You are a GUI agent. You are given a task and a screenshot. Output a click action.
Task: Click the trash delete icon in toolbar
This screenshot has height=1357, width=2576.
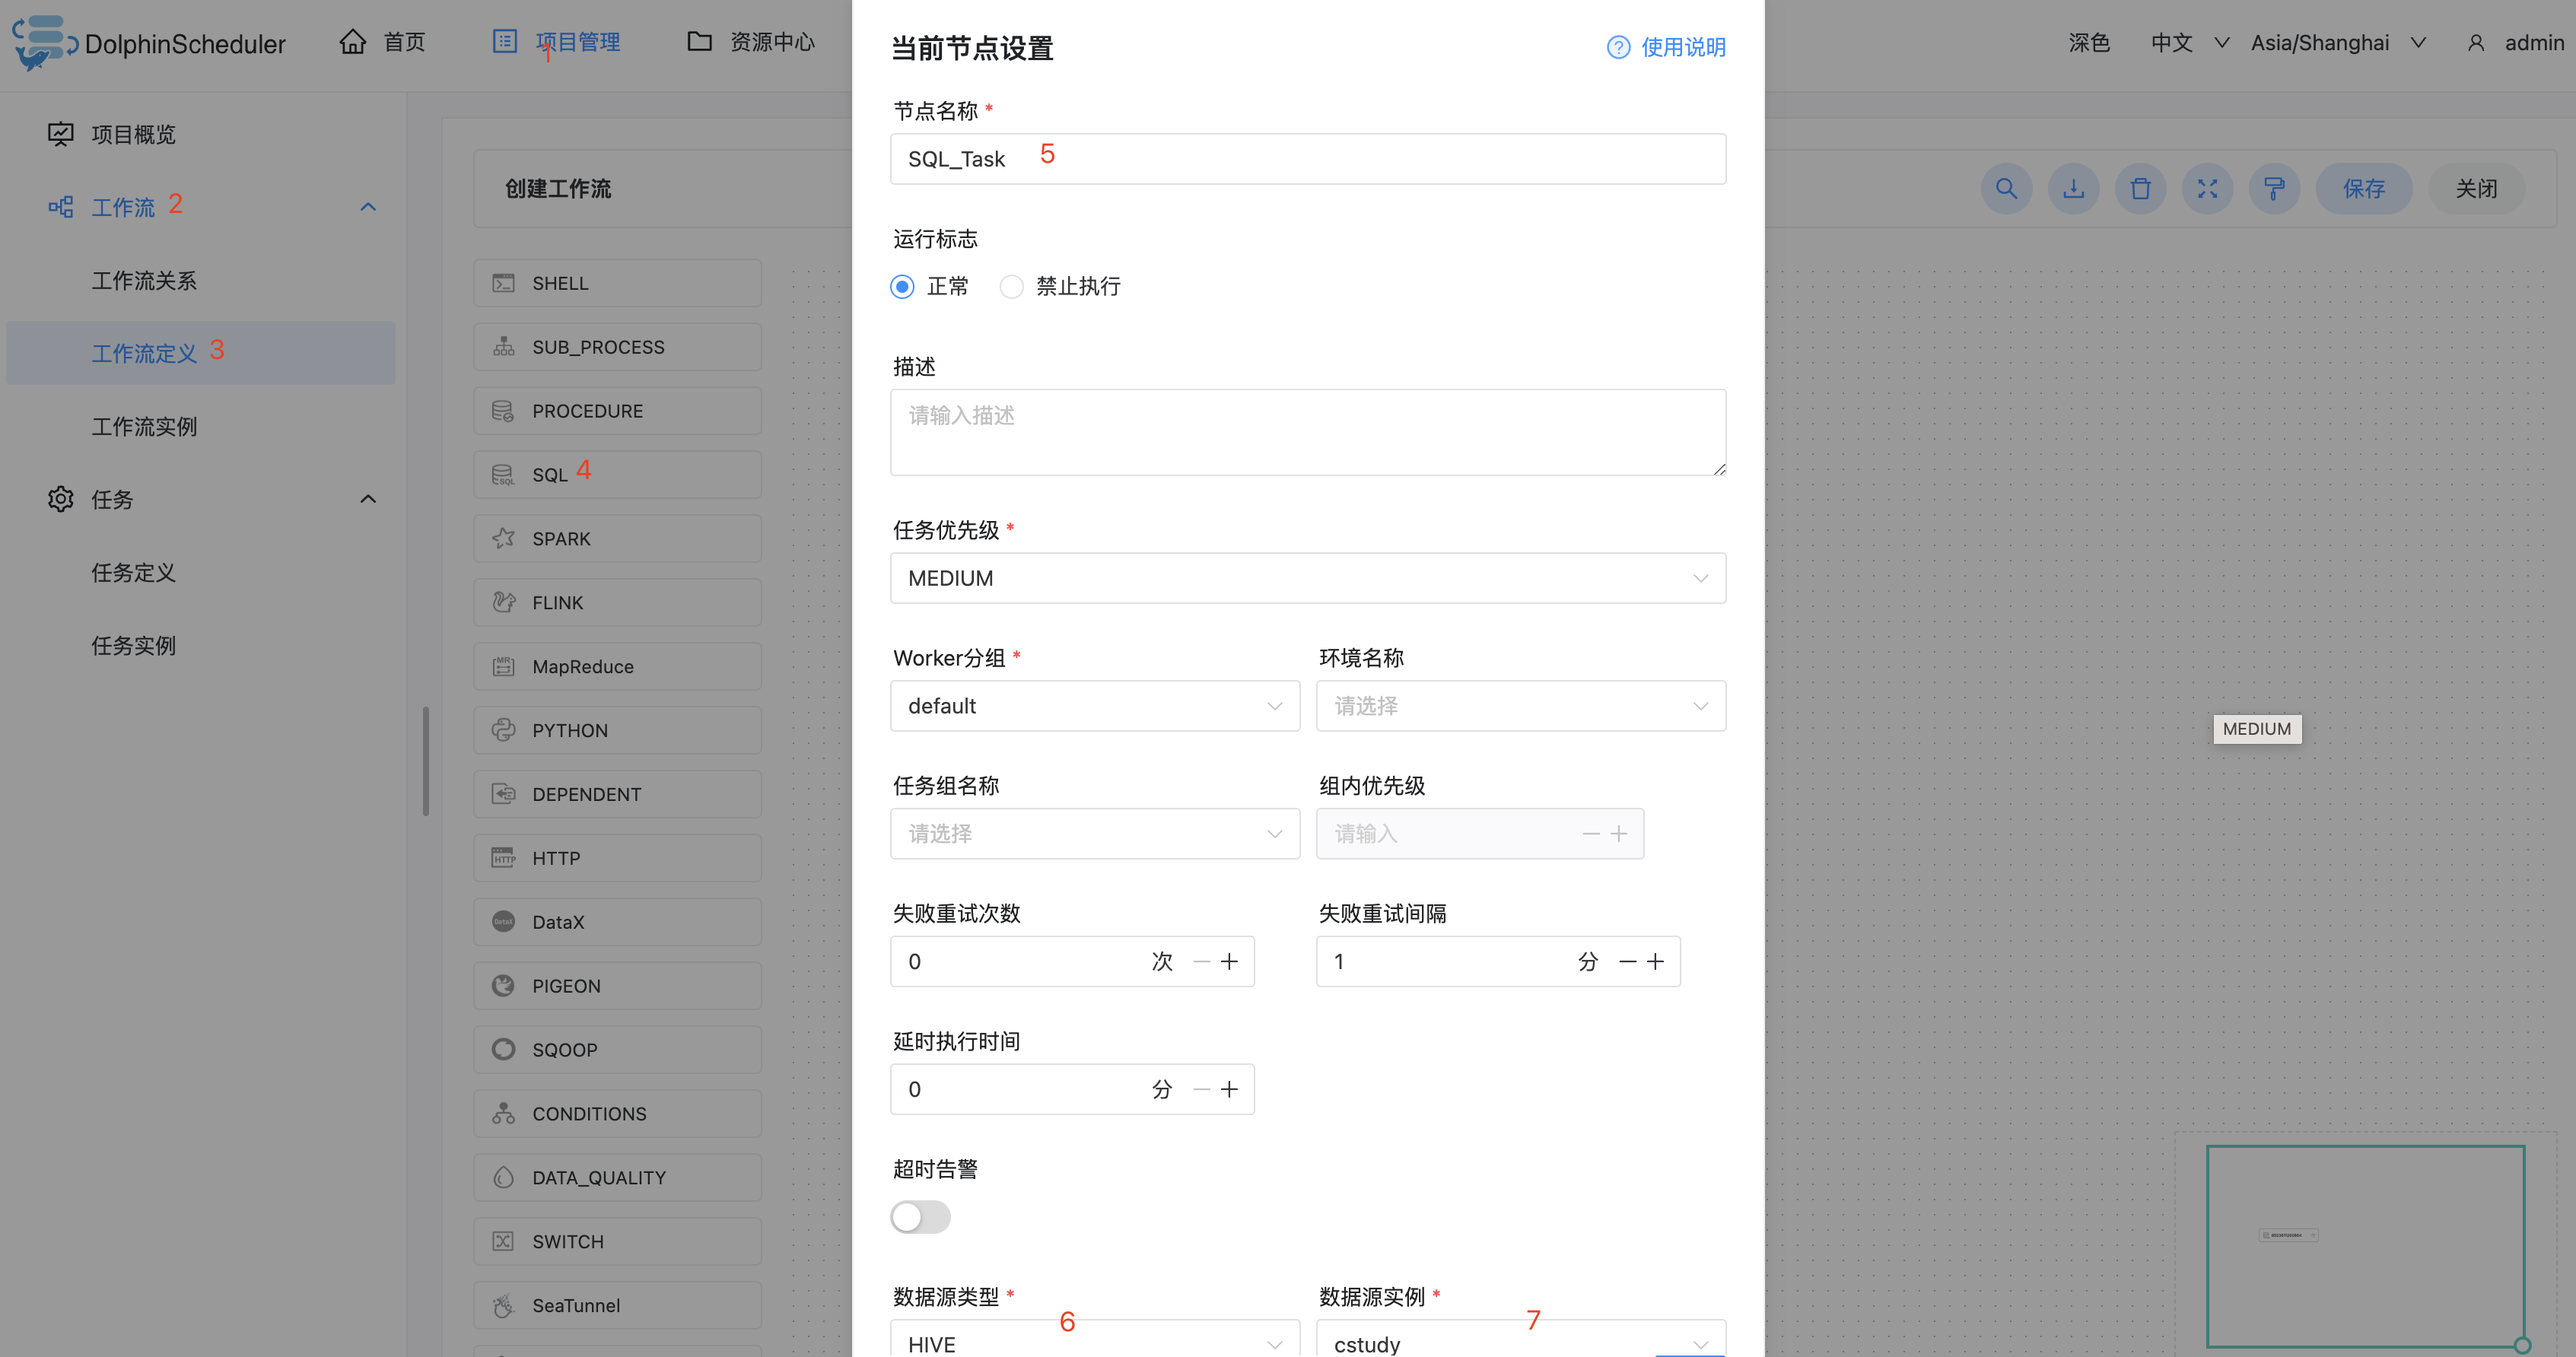2140,188
